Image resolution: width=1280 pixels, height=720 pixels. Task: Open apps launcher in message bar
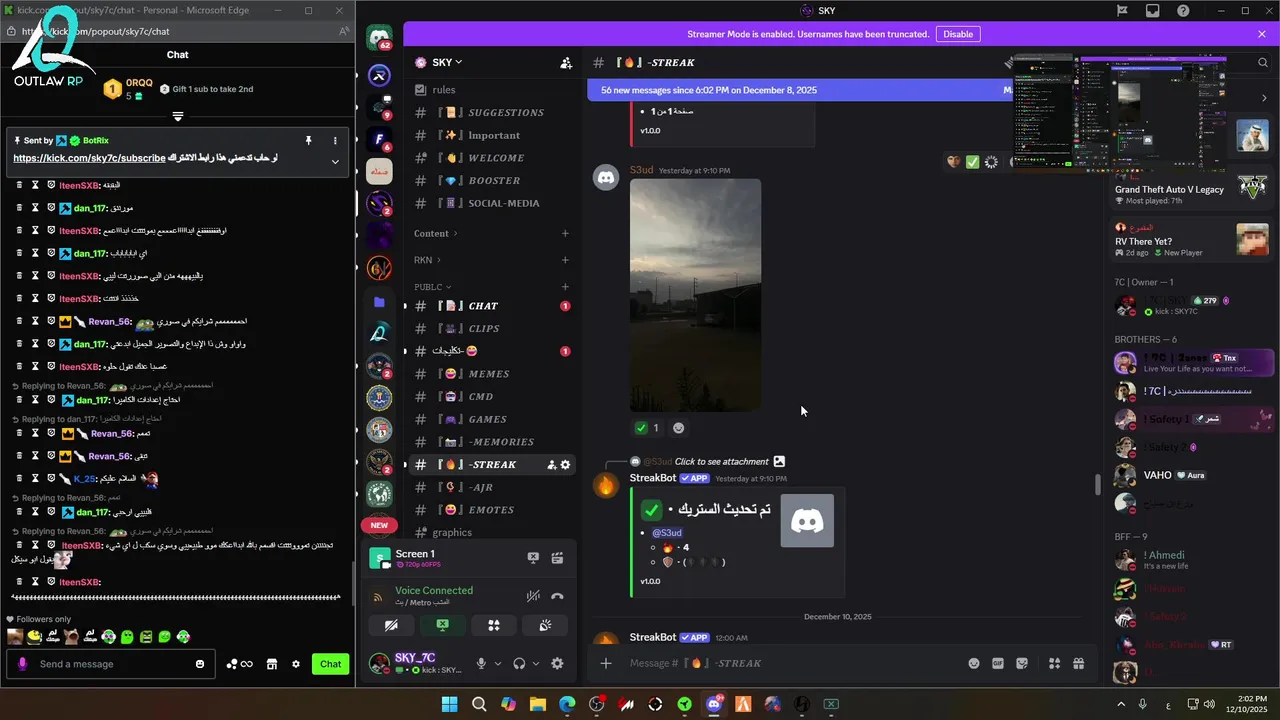point(1054,663)
